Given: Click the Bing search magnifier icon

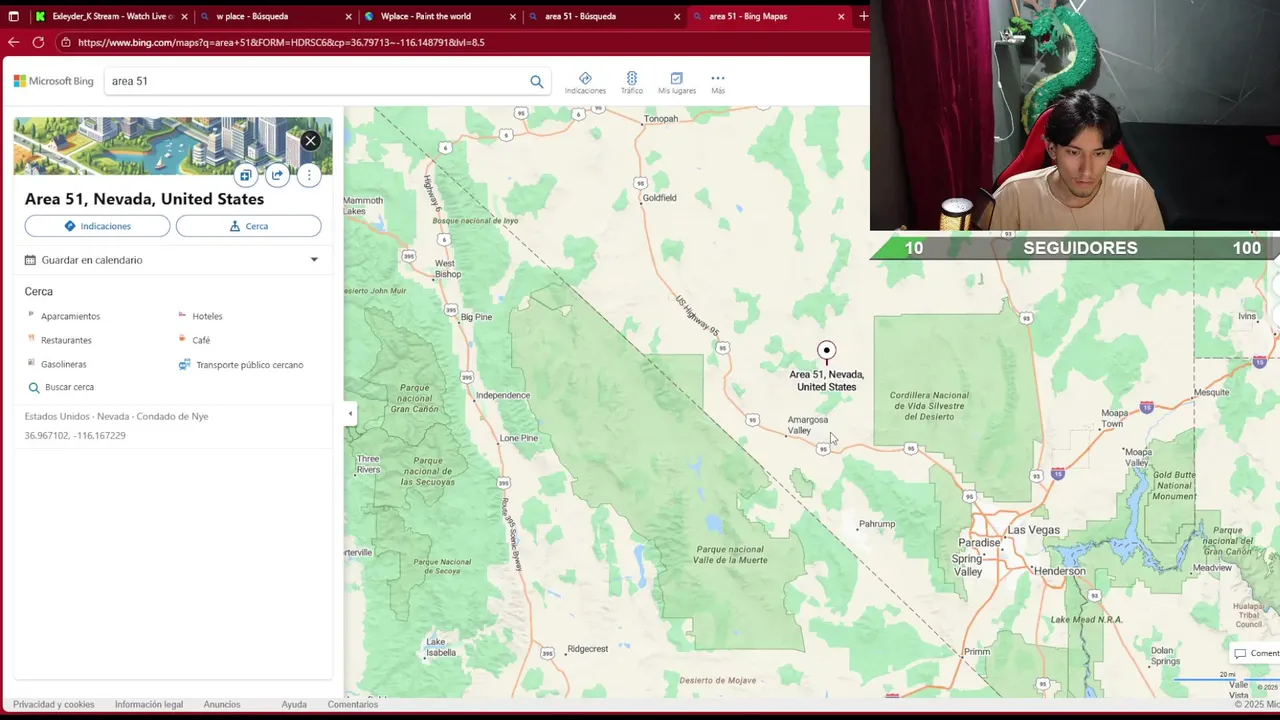Looking at the screenshot, I should click(537, 82).
